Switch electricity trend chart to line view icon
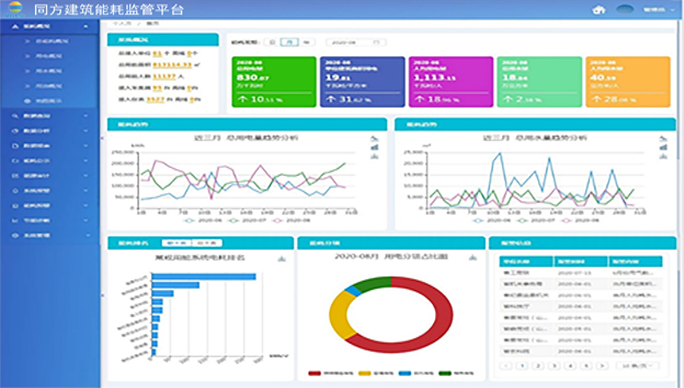The width and height of the screenshot is (684, 388). [375, 139]
